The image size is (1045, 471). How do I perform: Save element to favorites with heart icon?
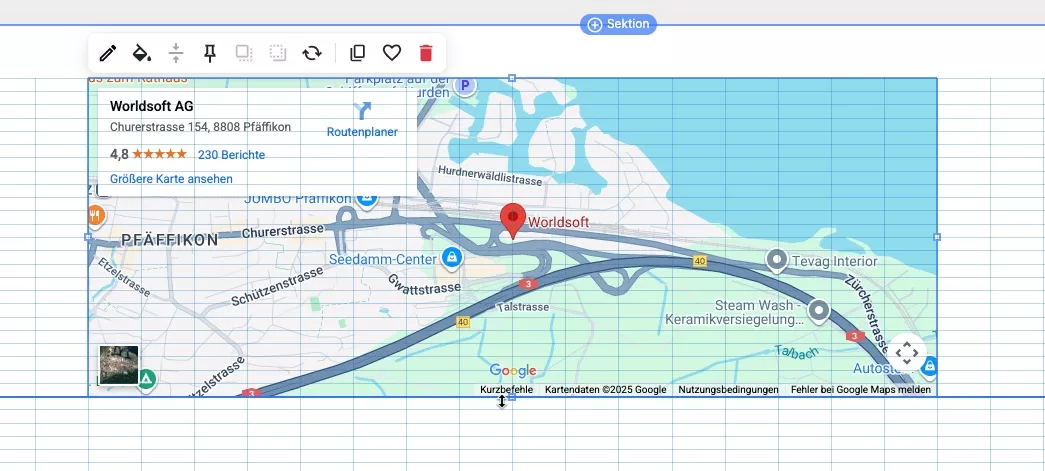click(x=392, y=54)
